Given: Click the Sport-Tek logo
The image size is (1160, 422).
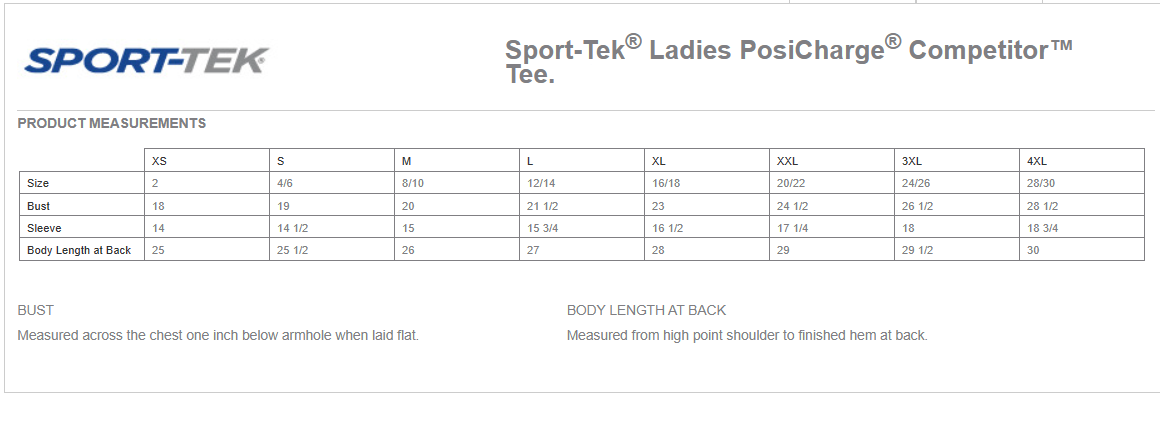Looking at the screenshot, I should [x=146, y=60].
